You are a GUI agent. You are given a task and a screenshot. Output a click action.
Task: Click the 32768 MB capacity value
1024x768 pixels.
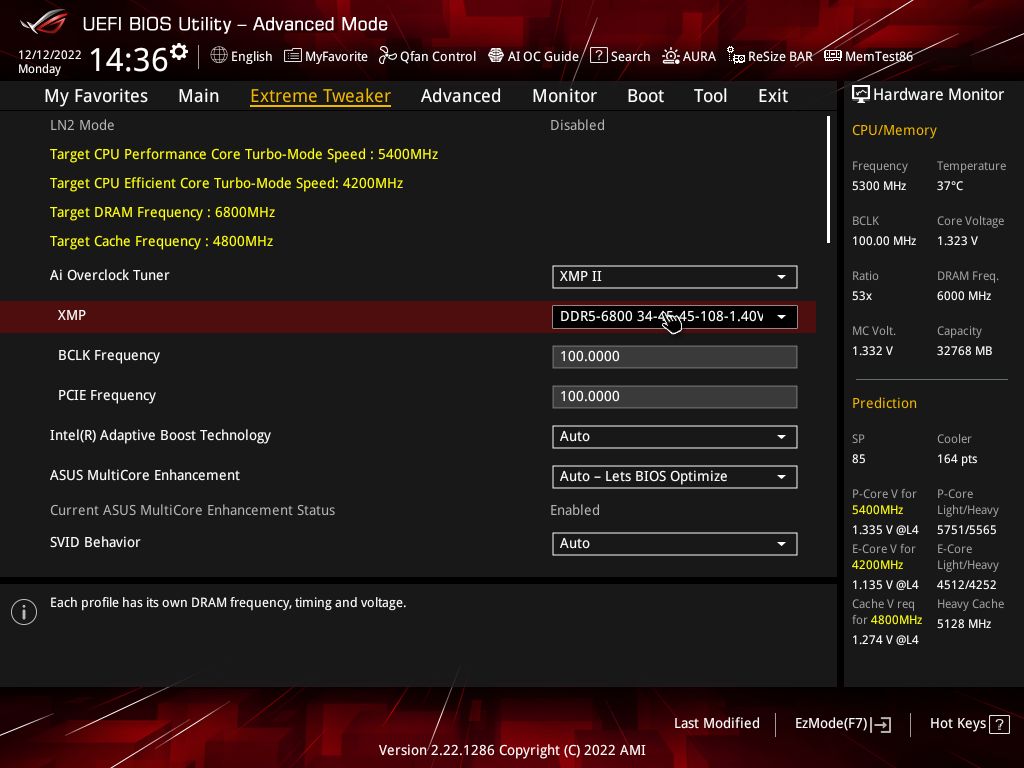coord(965,351)
